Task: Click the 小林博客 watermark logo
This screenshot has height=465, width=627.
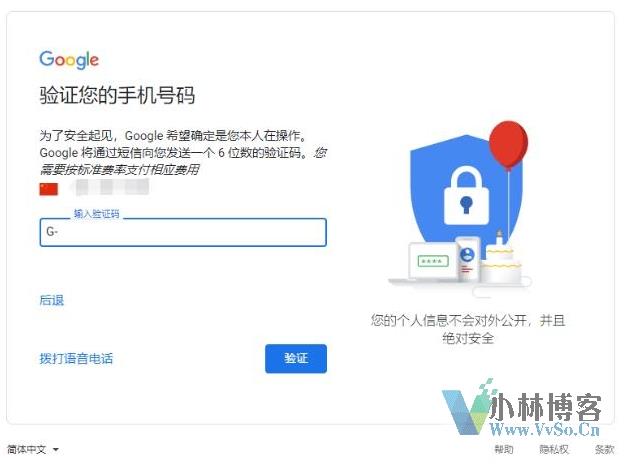Action: pos(522,408)
